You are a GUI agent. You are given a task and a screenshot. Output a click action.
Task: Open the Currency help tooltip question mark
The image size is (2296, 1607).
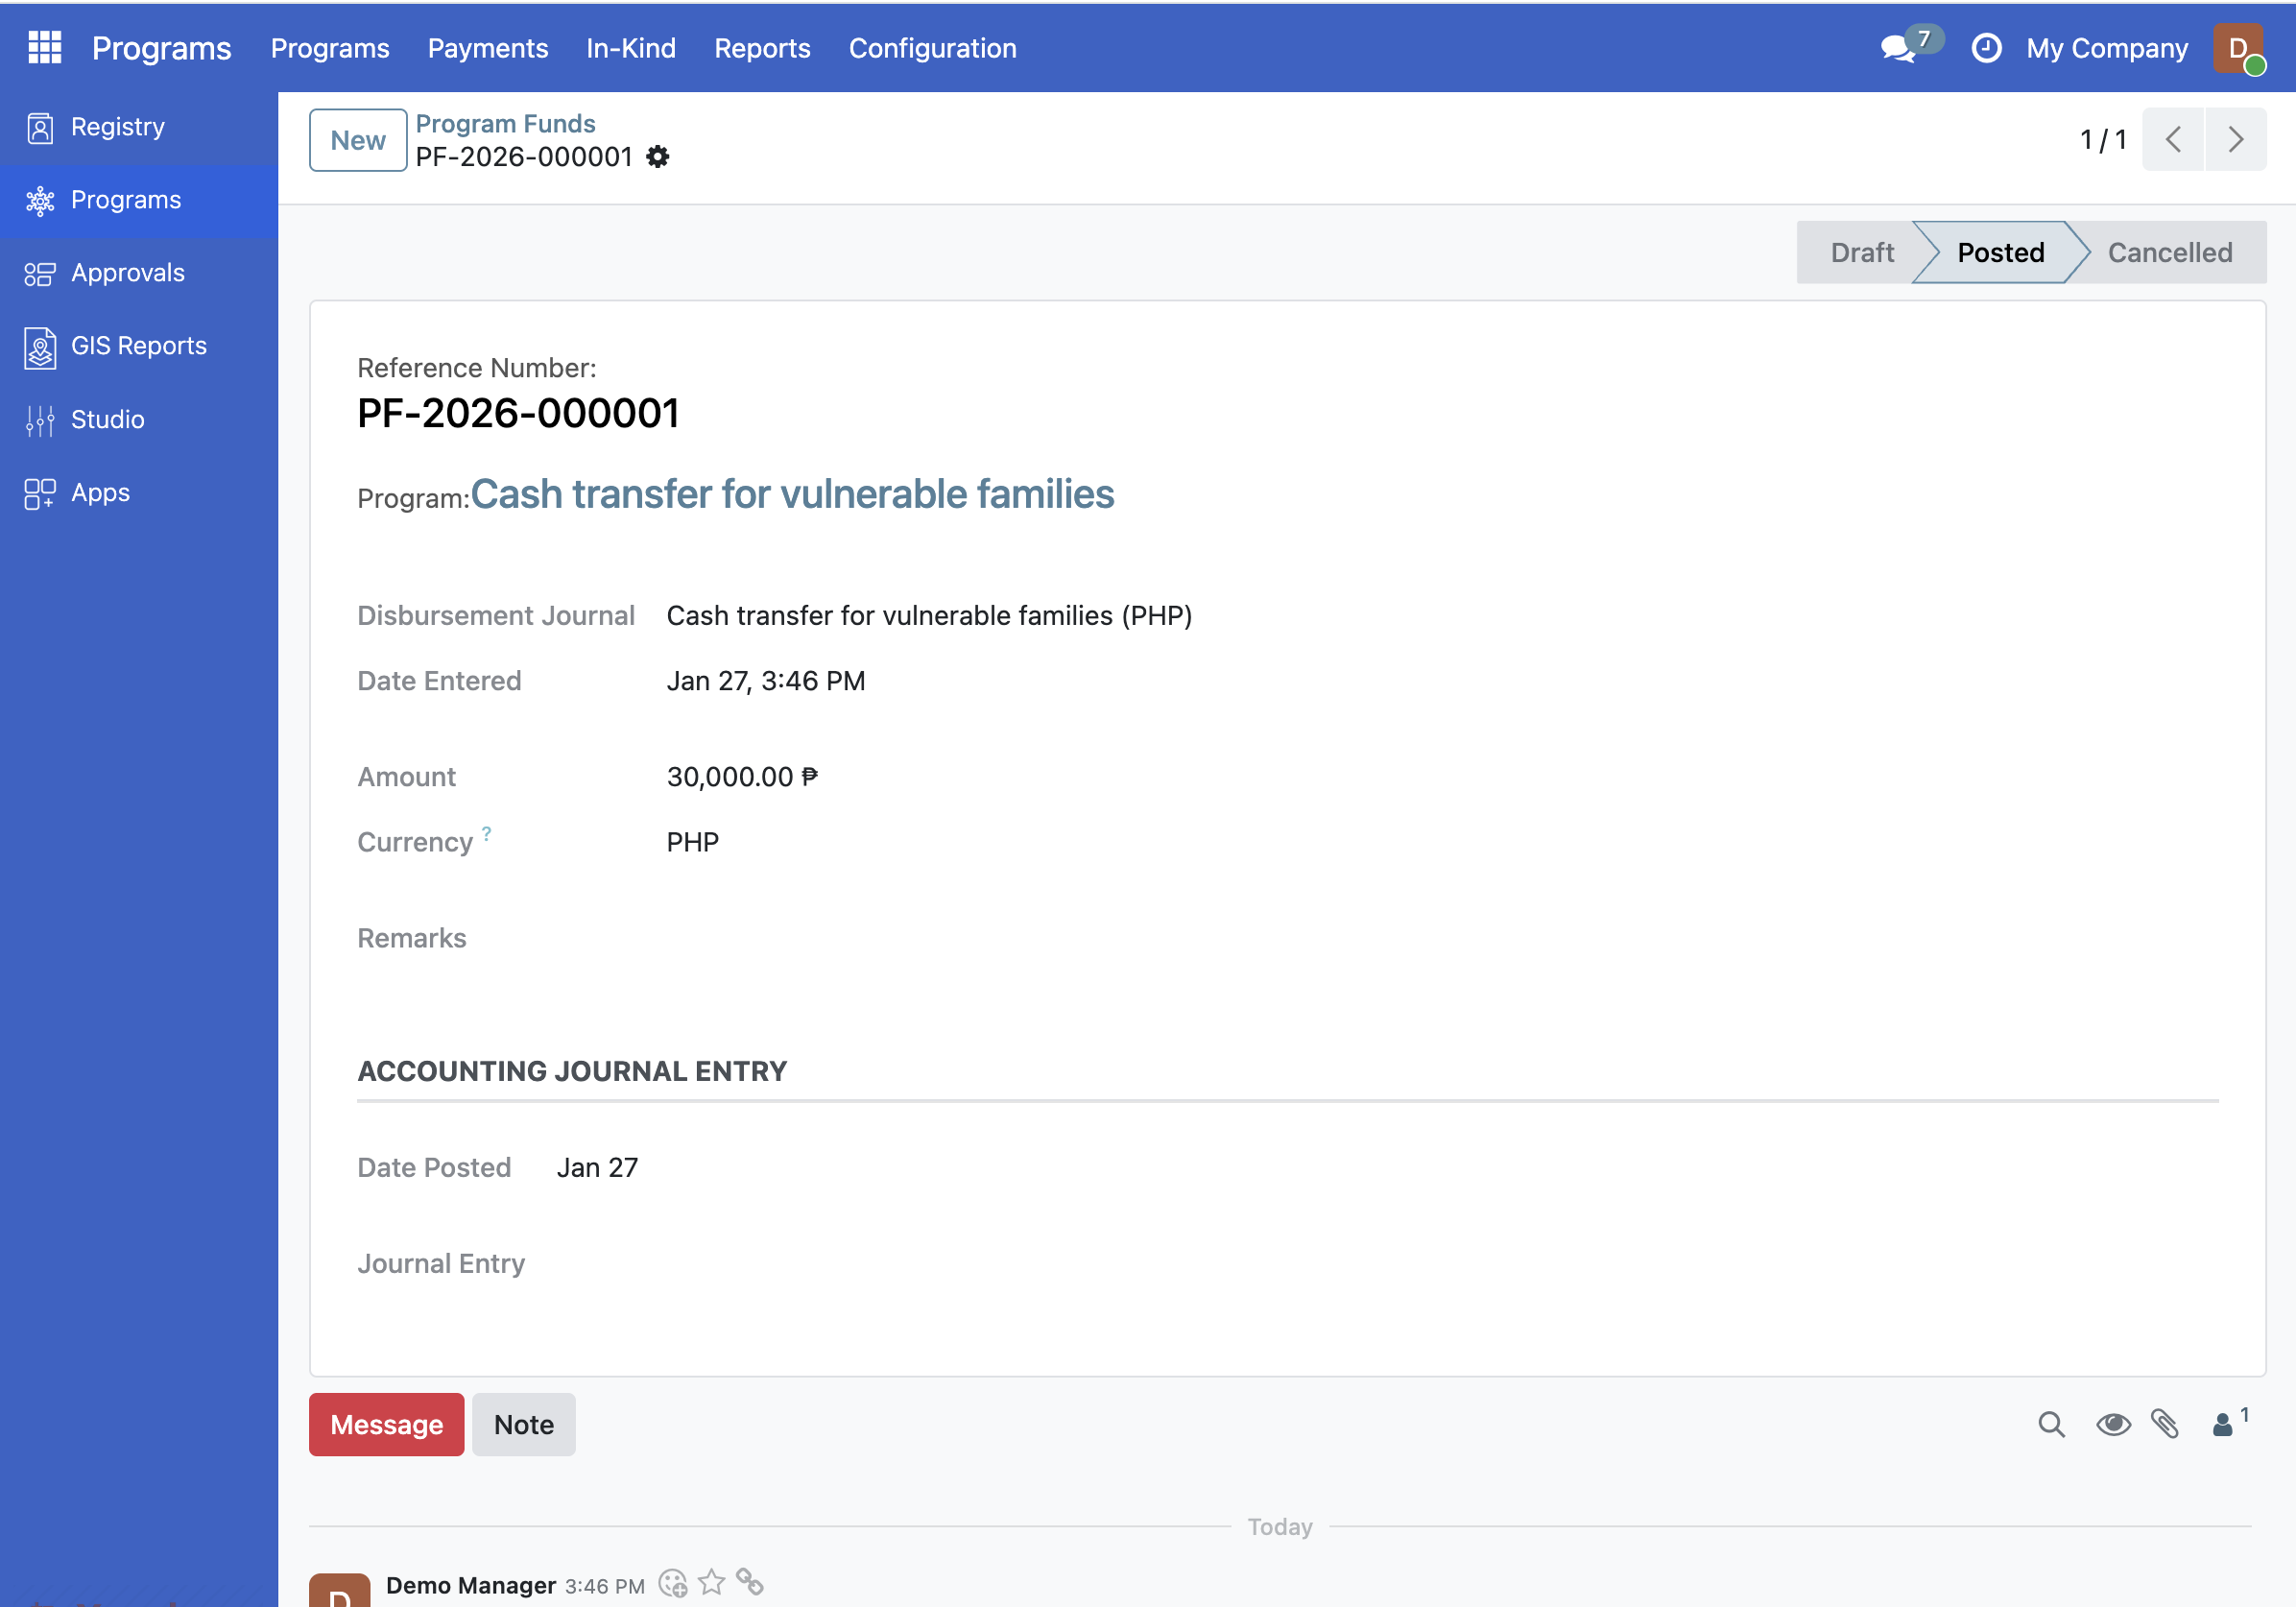[486, 831]
